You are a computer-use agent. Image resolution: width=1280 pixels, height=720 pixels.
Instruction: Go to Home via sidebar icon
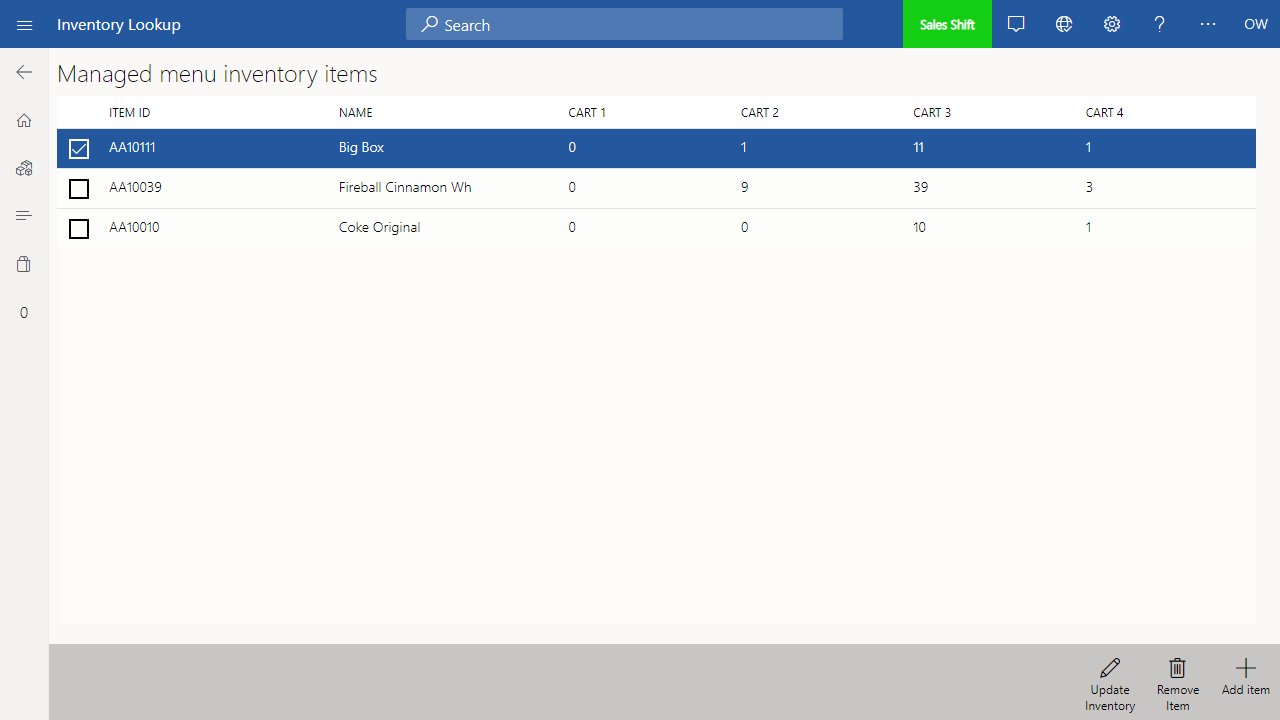tap(24, 120)
